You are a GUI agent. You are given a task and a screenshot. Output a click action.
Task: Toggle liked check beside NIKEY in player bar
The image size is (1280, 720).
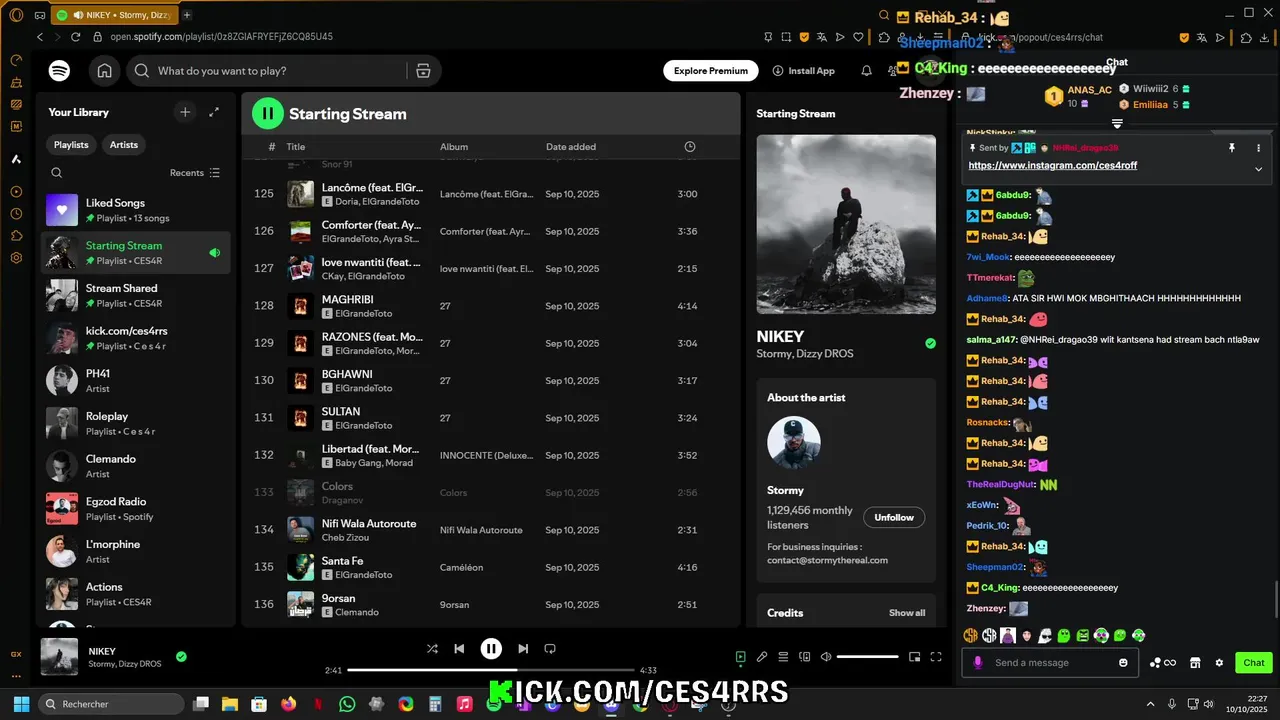click(181, 657)
